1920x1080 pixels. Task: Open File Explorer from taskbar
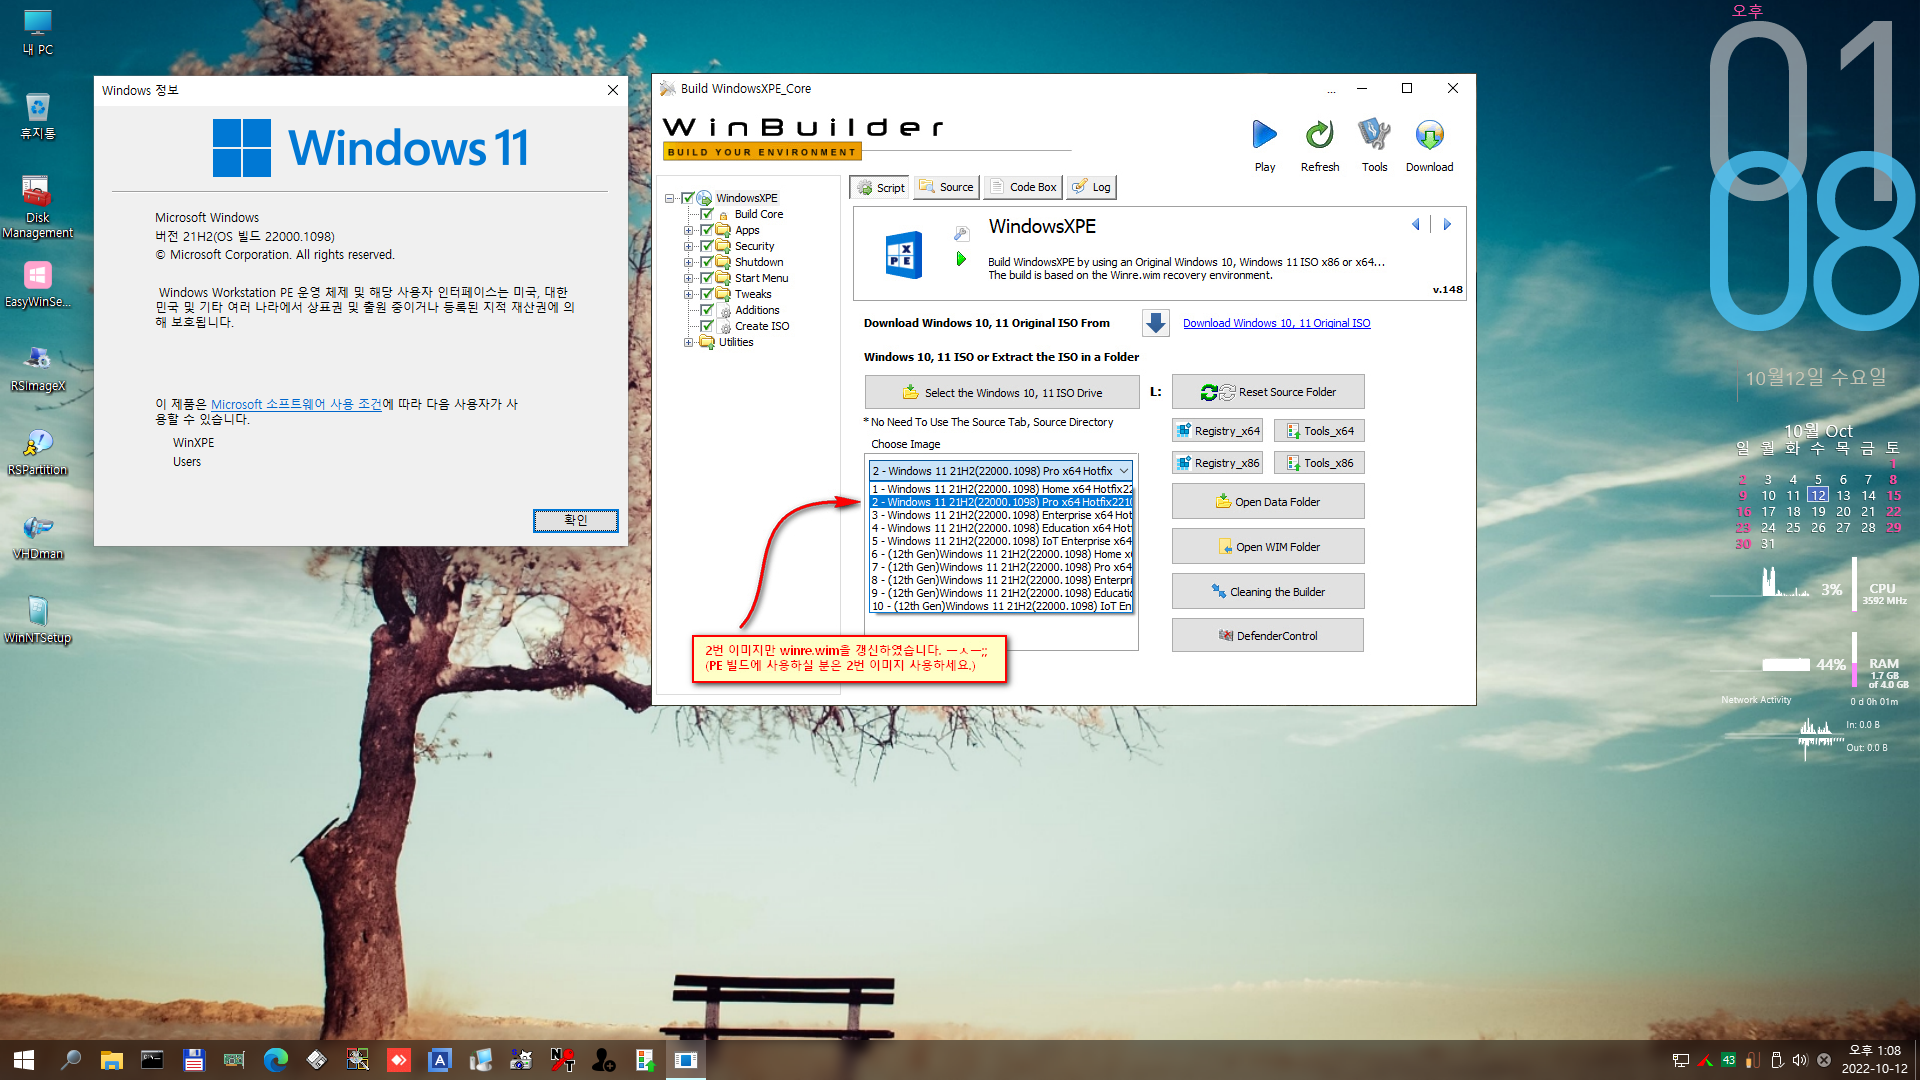(111, 1060)
